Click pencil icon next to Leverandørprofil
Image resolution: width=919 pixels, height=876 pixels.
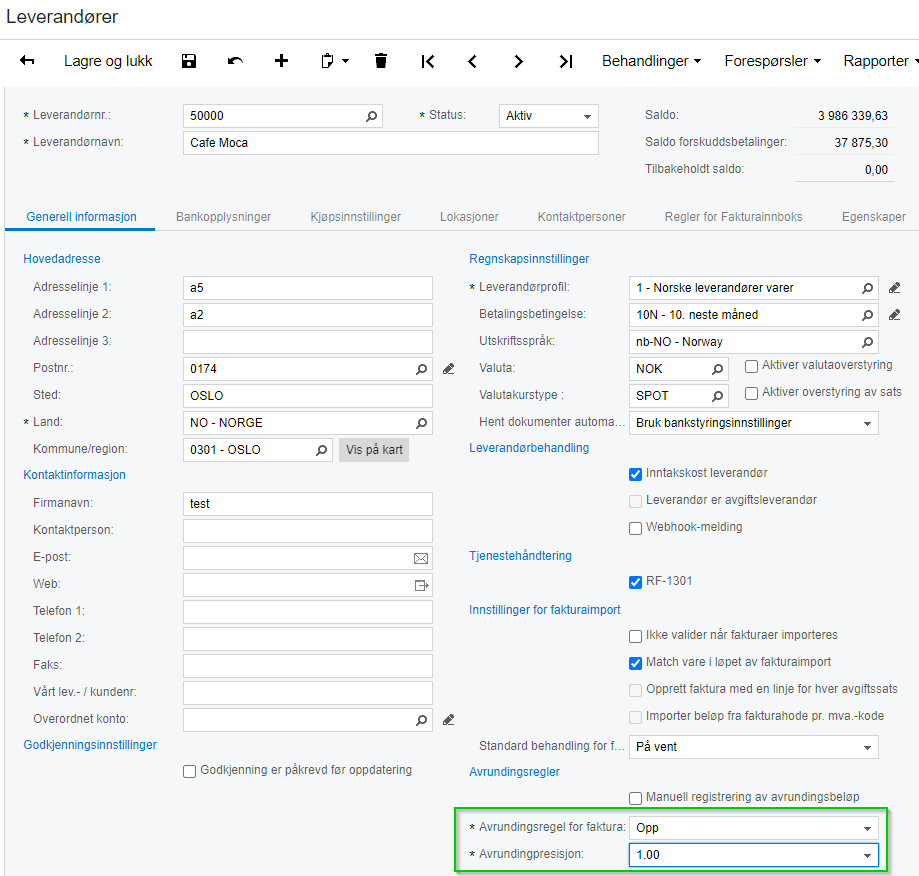(895, 288)
